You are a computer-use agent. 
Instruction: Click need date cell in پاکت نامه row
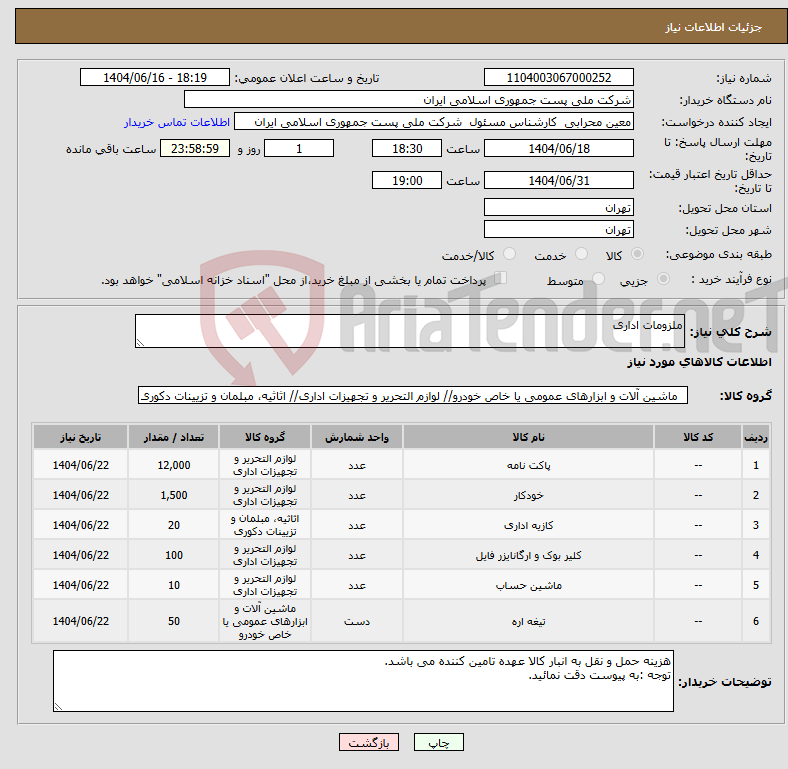click(80, 465)
